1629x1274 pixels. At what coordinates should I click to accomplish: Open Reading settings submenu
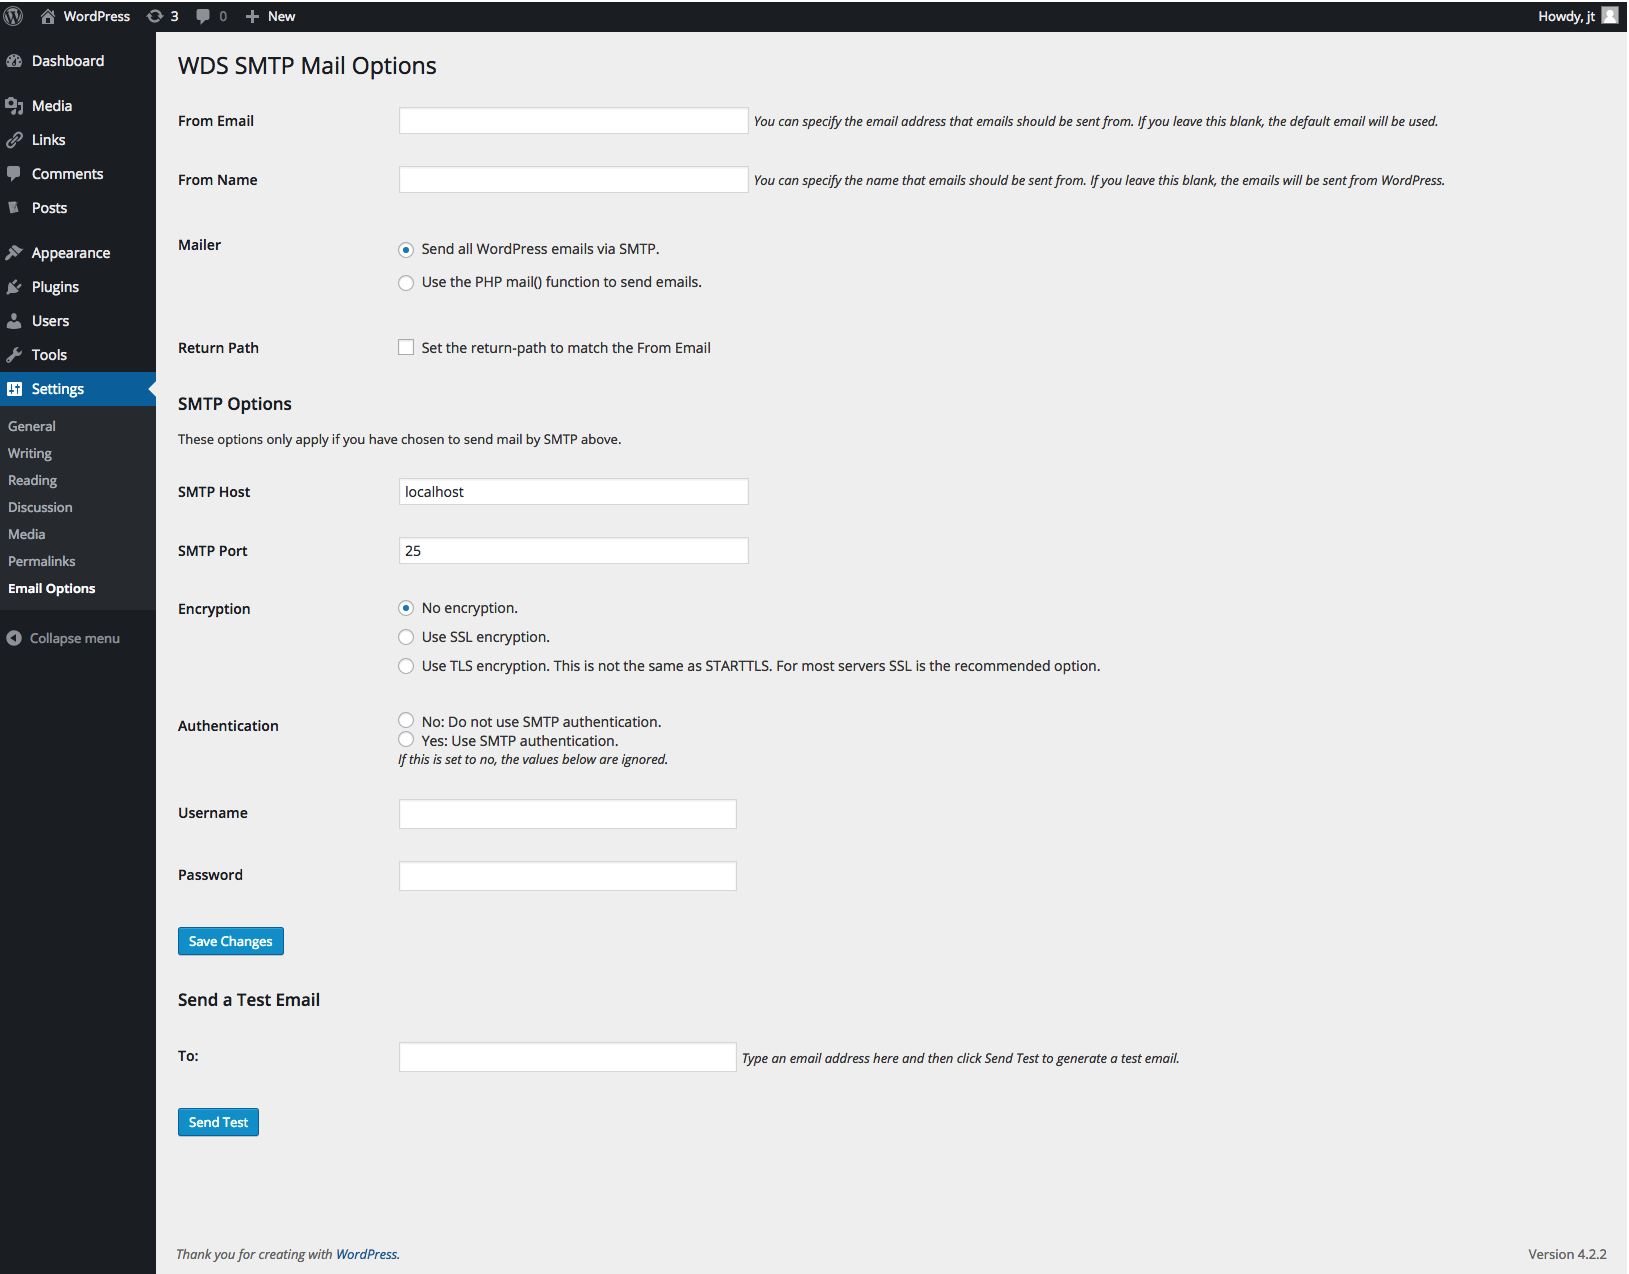coord(33,480)
